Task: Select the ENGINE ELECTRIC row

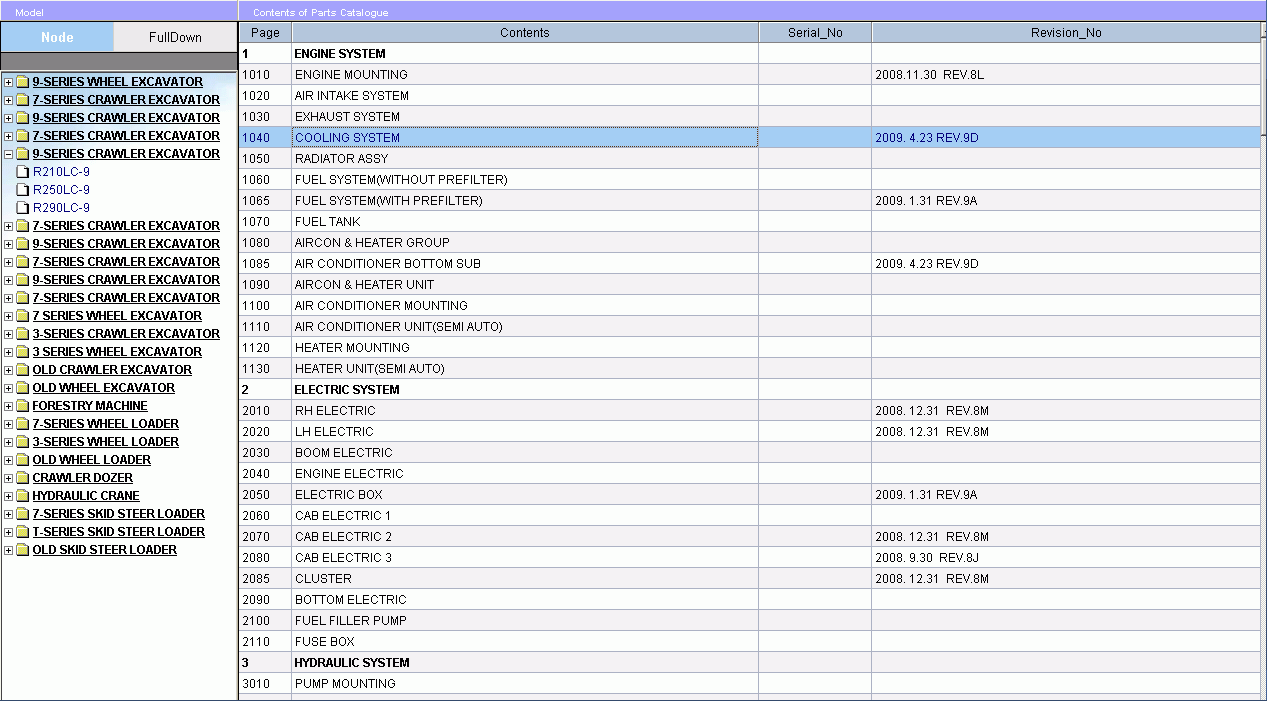Action: pos(750,474)
